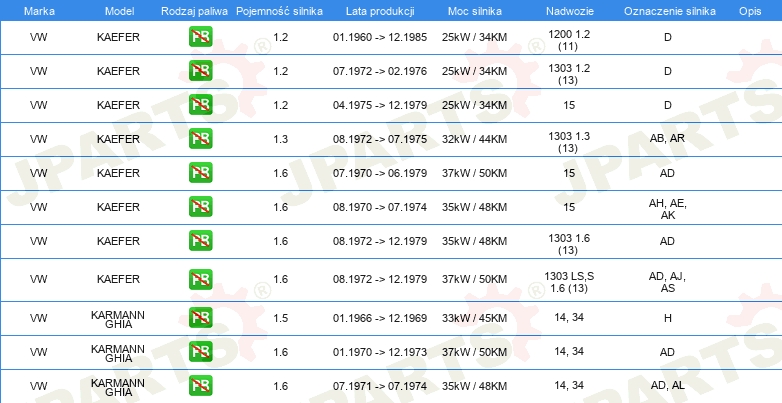Click the Opis column header
This screenshot has width=782, height=403.
click(750, 11)
